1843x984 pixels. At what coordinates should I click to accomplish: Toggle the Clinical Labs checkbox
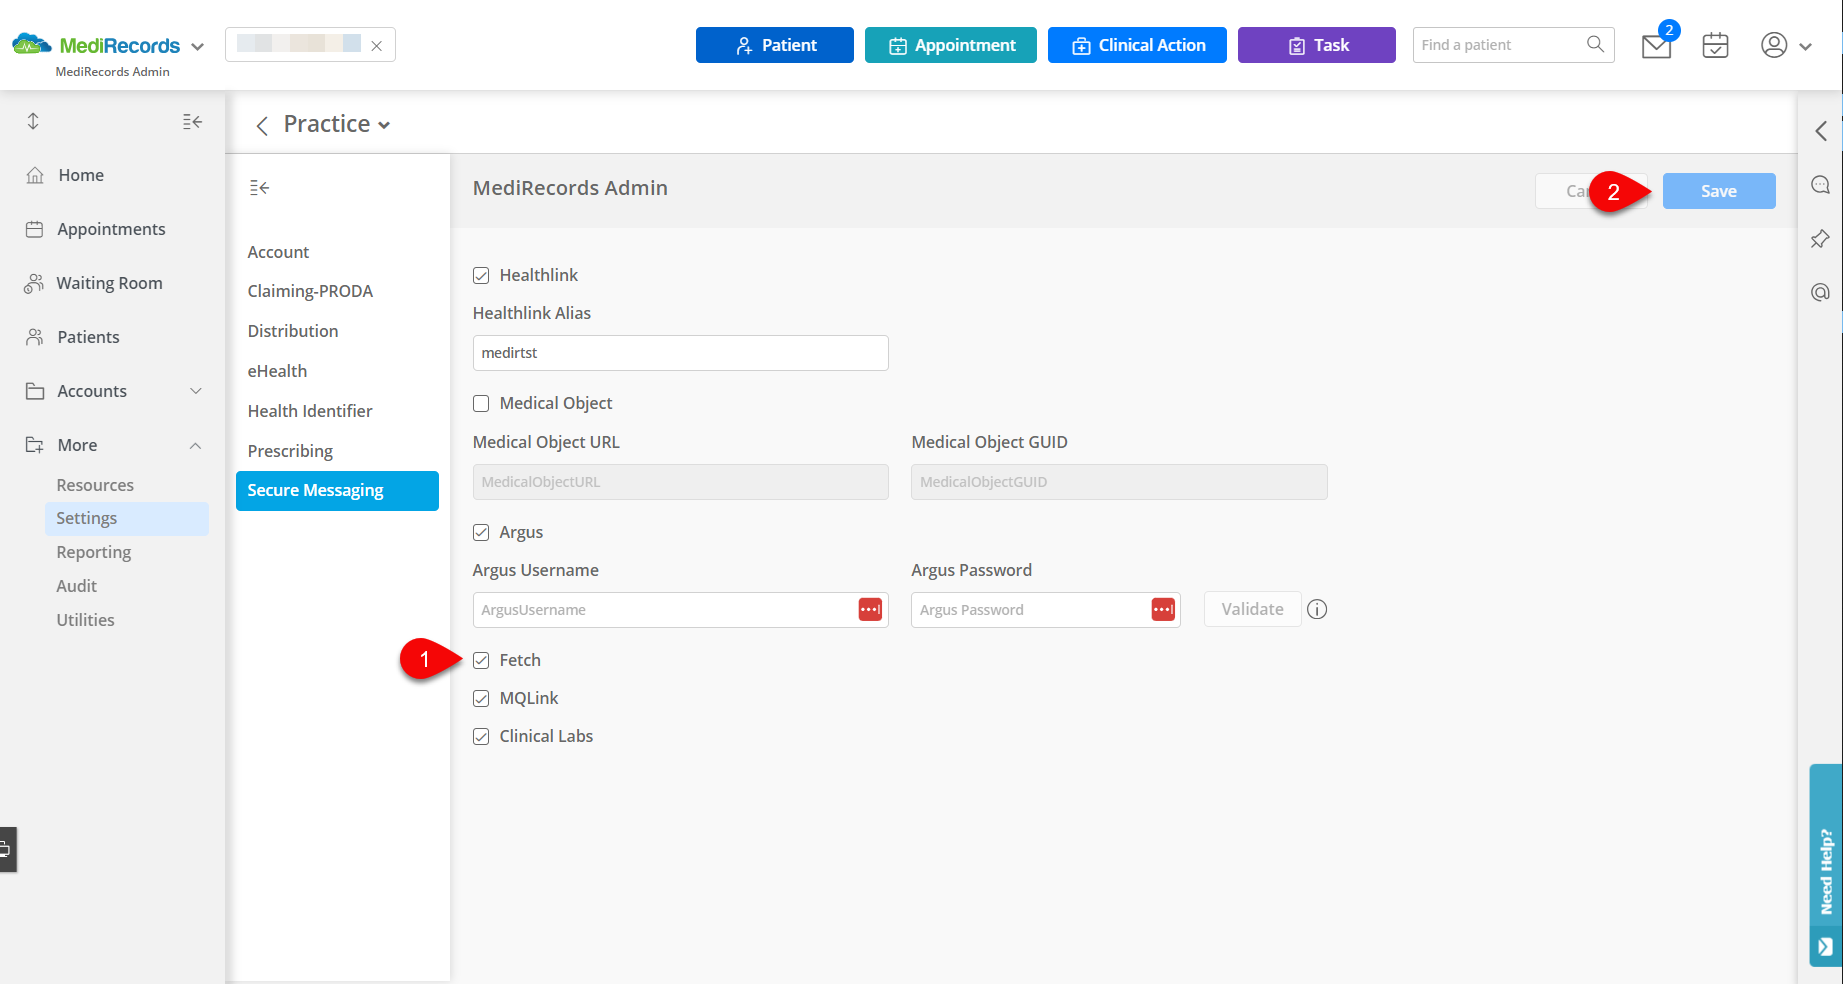(481, 736)
